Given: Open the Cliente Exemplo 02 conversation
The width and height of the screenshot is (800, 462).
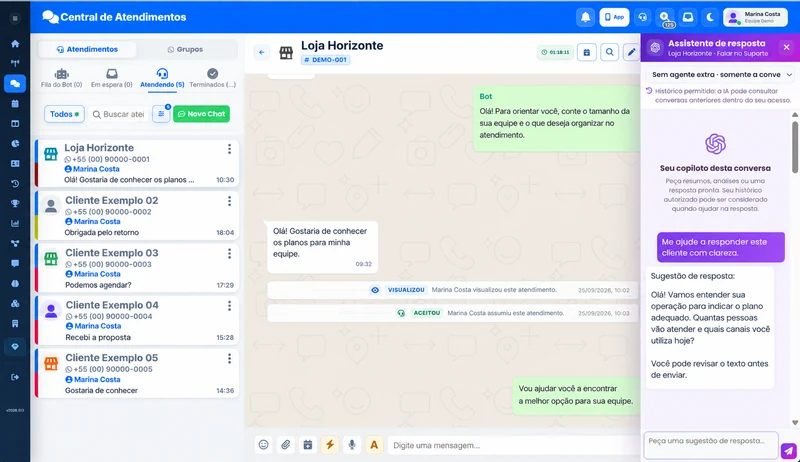Looking at the screenshot, I should (x=137, y=216).
